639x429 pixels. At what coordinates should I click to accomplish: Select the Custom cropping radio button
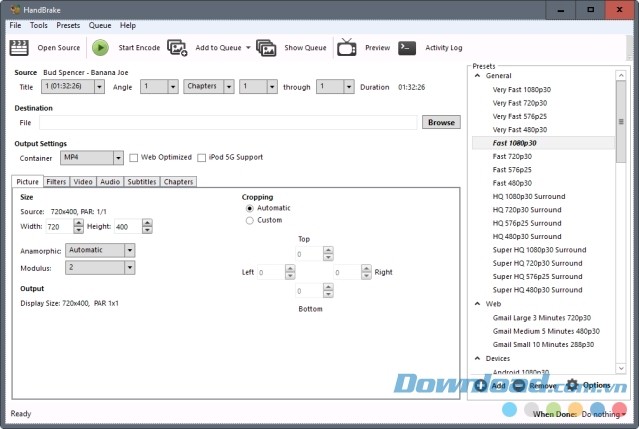point(249,220)
